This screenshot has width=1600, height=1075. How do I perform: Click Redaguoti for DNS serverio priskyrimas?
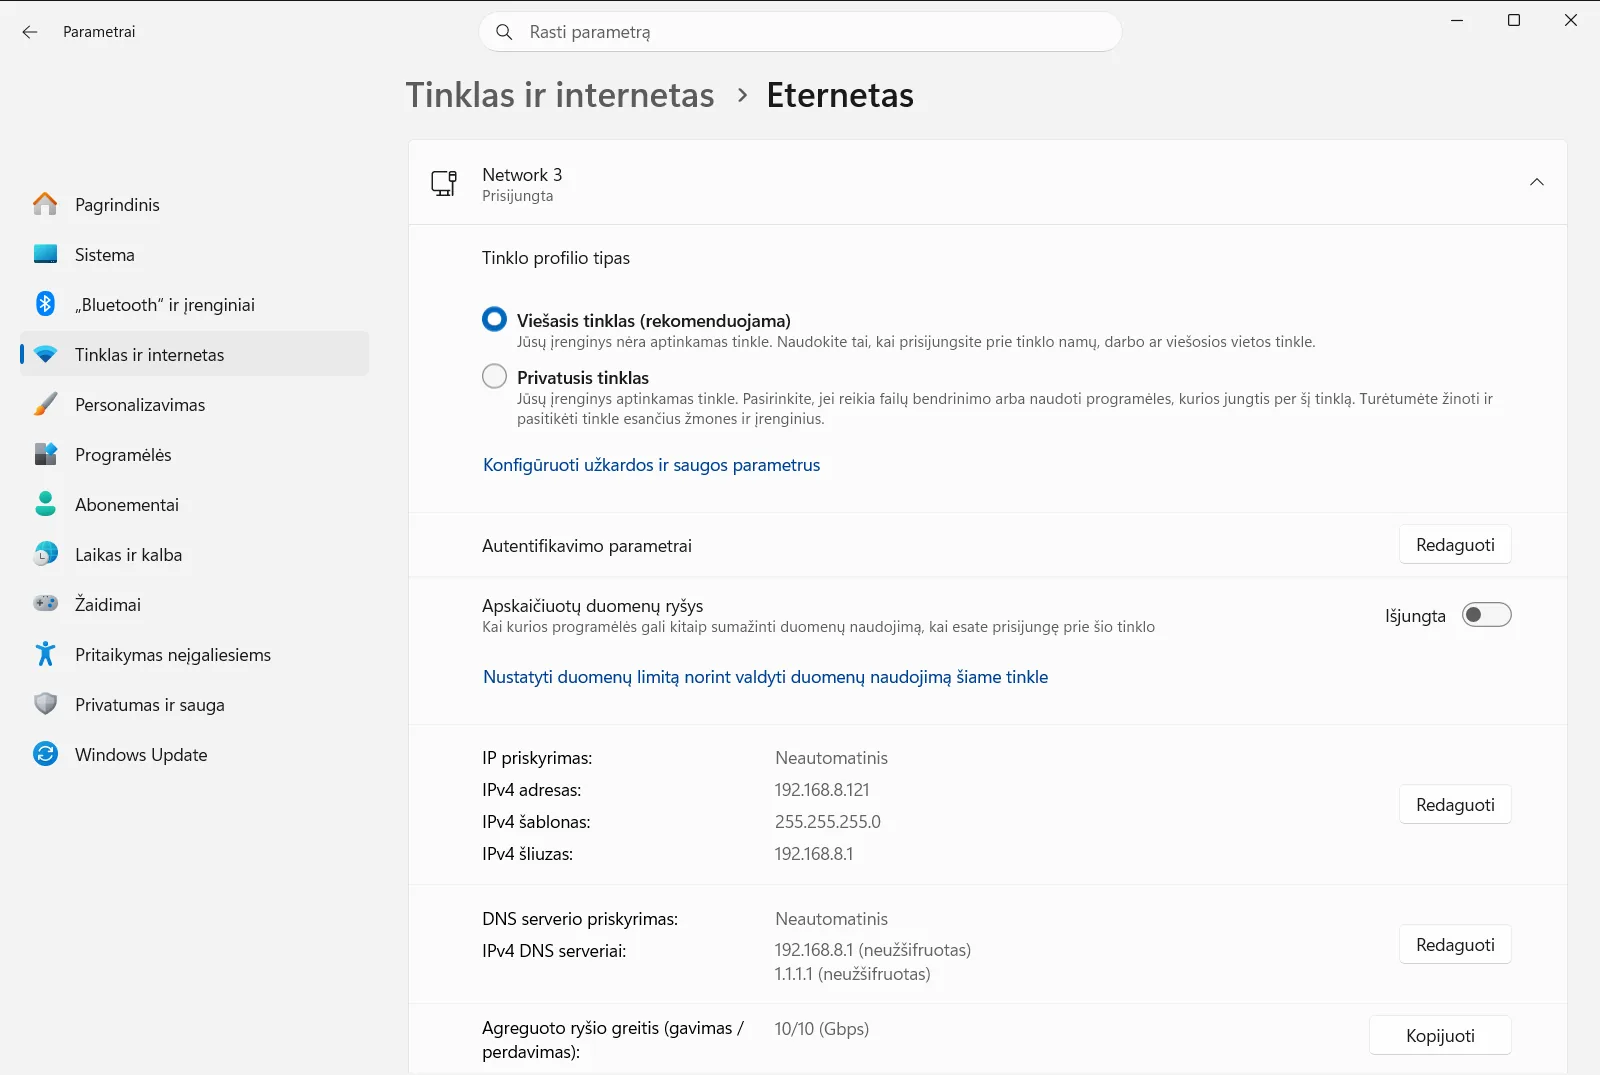1455,945
